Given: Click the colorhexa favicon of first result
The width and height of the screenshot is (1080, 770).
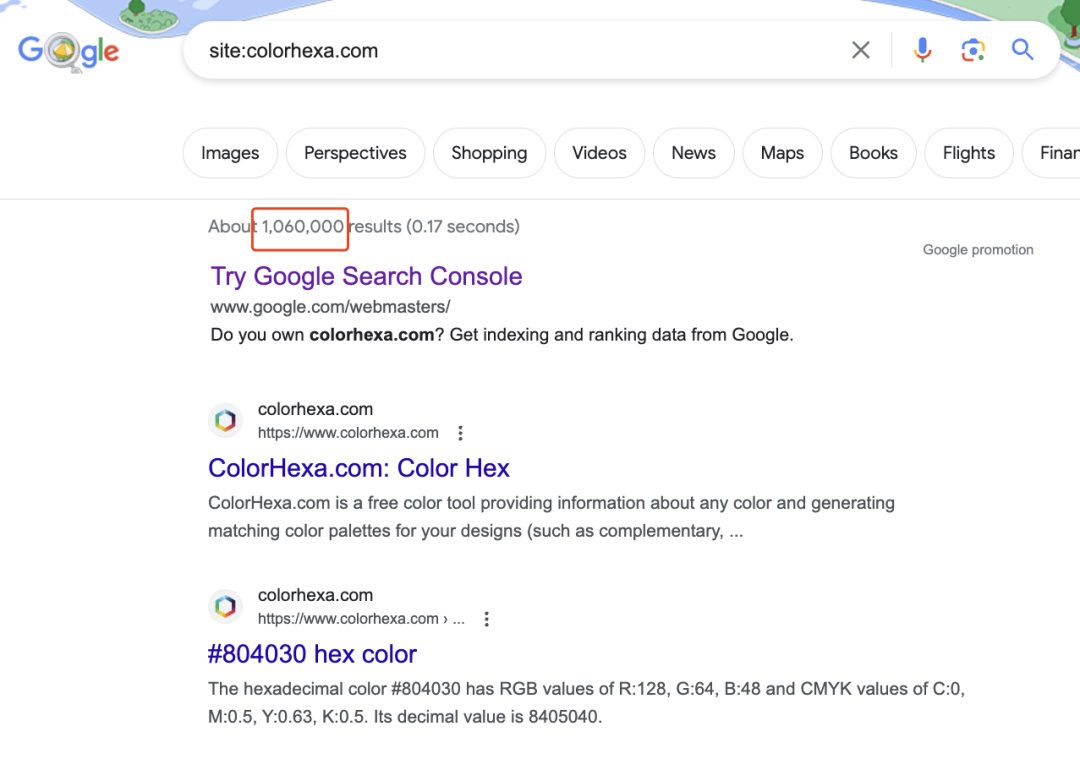Looking at the screenshot, I should coord(226,420).
